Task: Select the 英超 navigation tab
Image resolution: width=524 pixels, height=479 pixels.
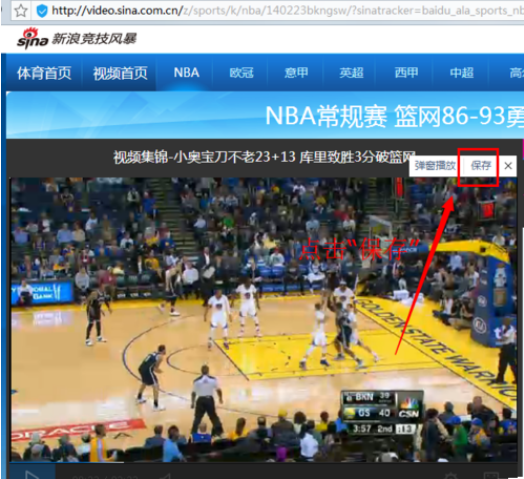Action: 351,73
